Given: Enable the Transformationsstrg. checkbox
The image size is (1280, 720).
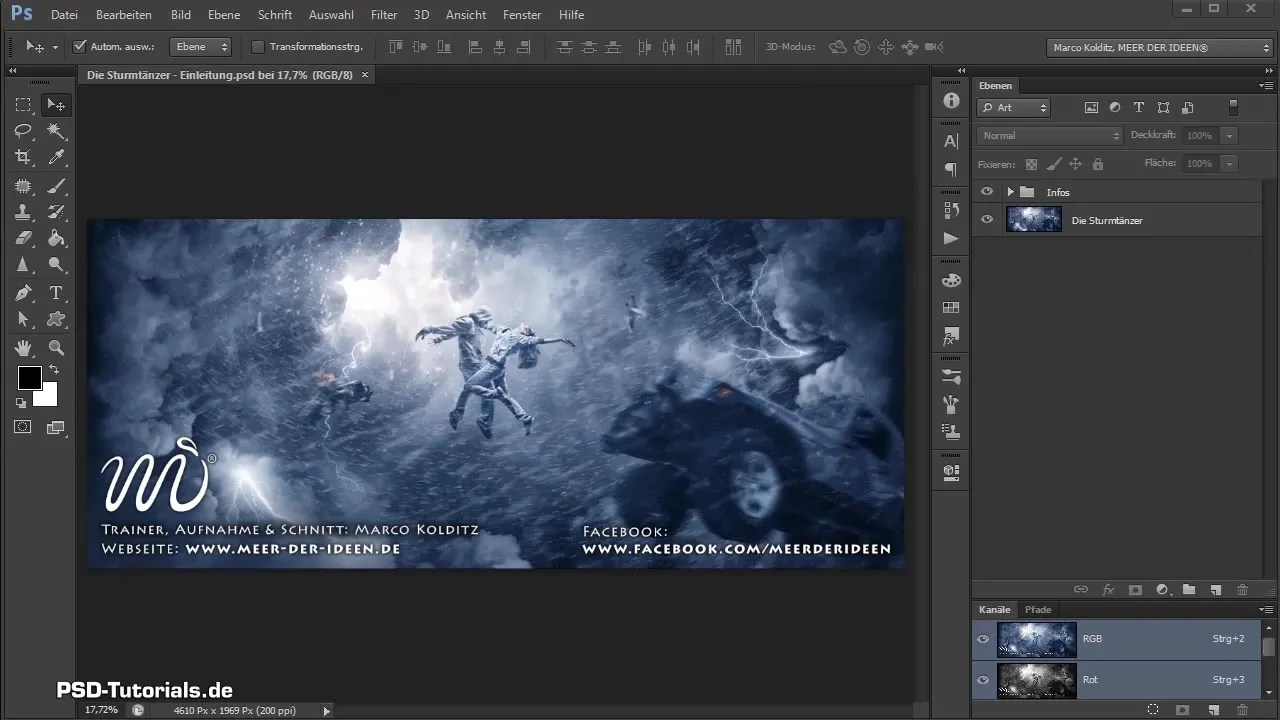Looking at the screenshot, I should click(x=258, y=47).
